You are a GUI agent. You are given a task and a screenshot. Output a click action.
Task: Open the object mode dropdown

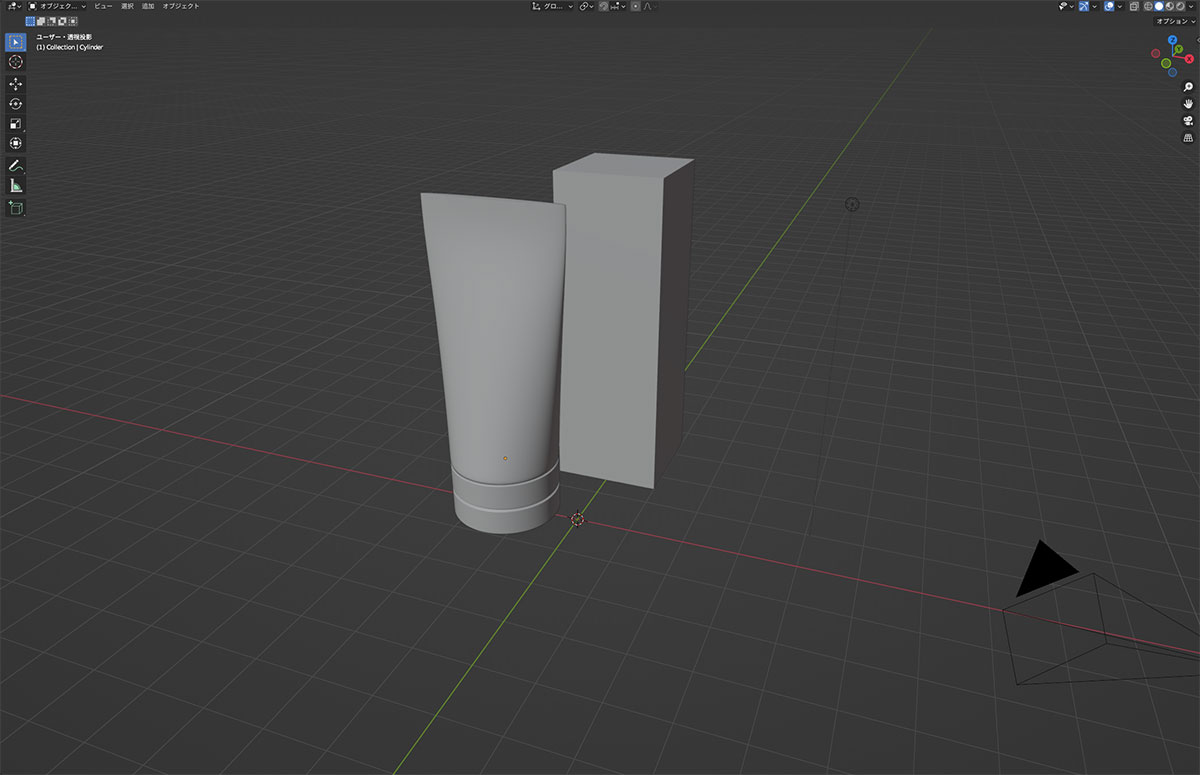(x=56, y=6)
